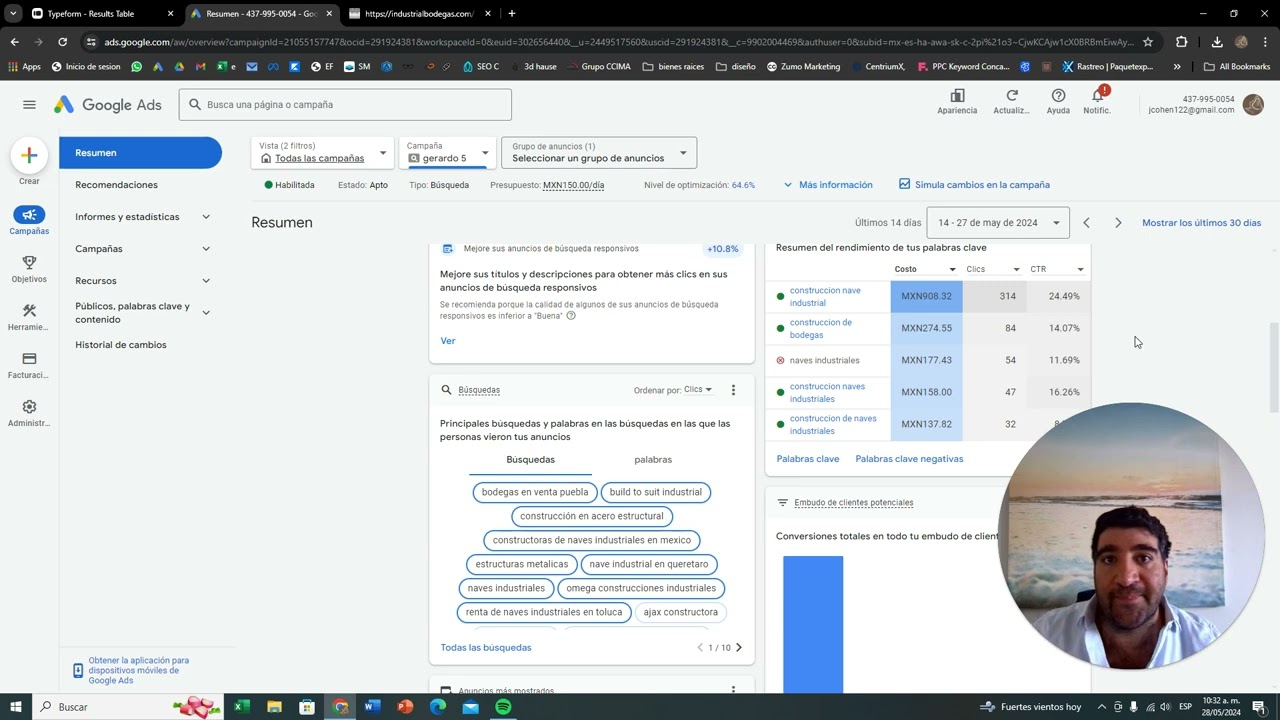The width and height of the screenshot is (1280, 720).
Task: Open the Vista Todas las campañas dropdown
Action: [323, 153]
